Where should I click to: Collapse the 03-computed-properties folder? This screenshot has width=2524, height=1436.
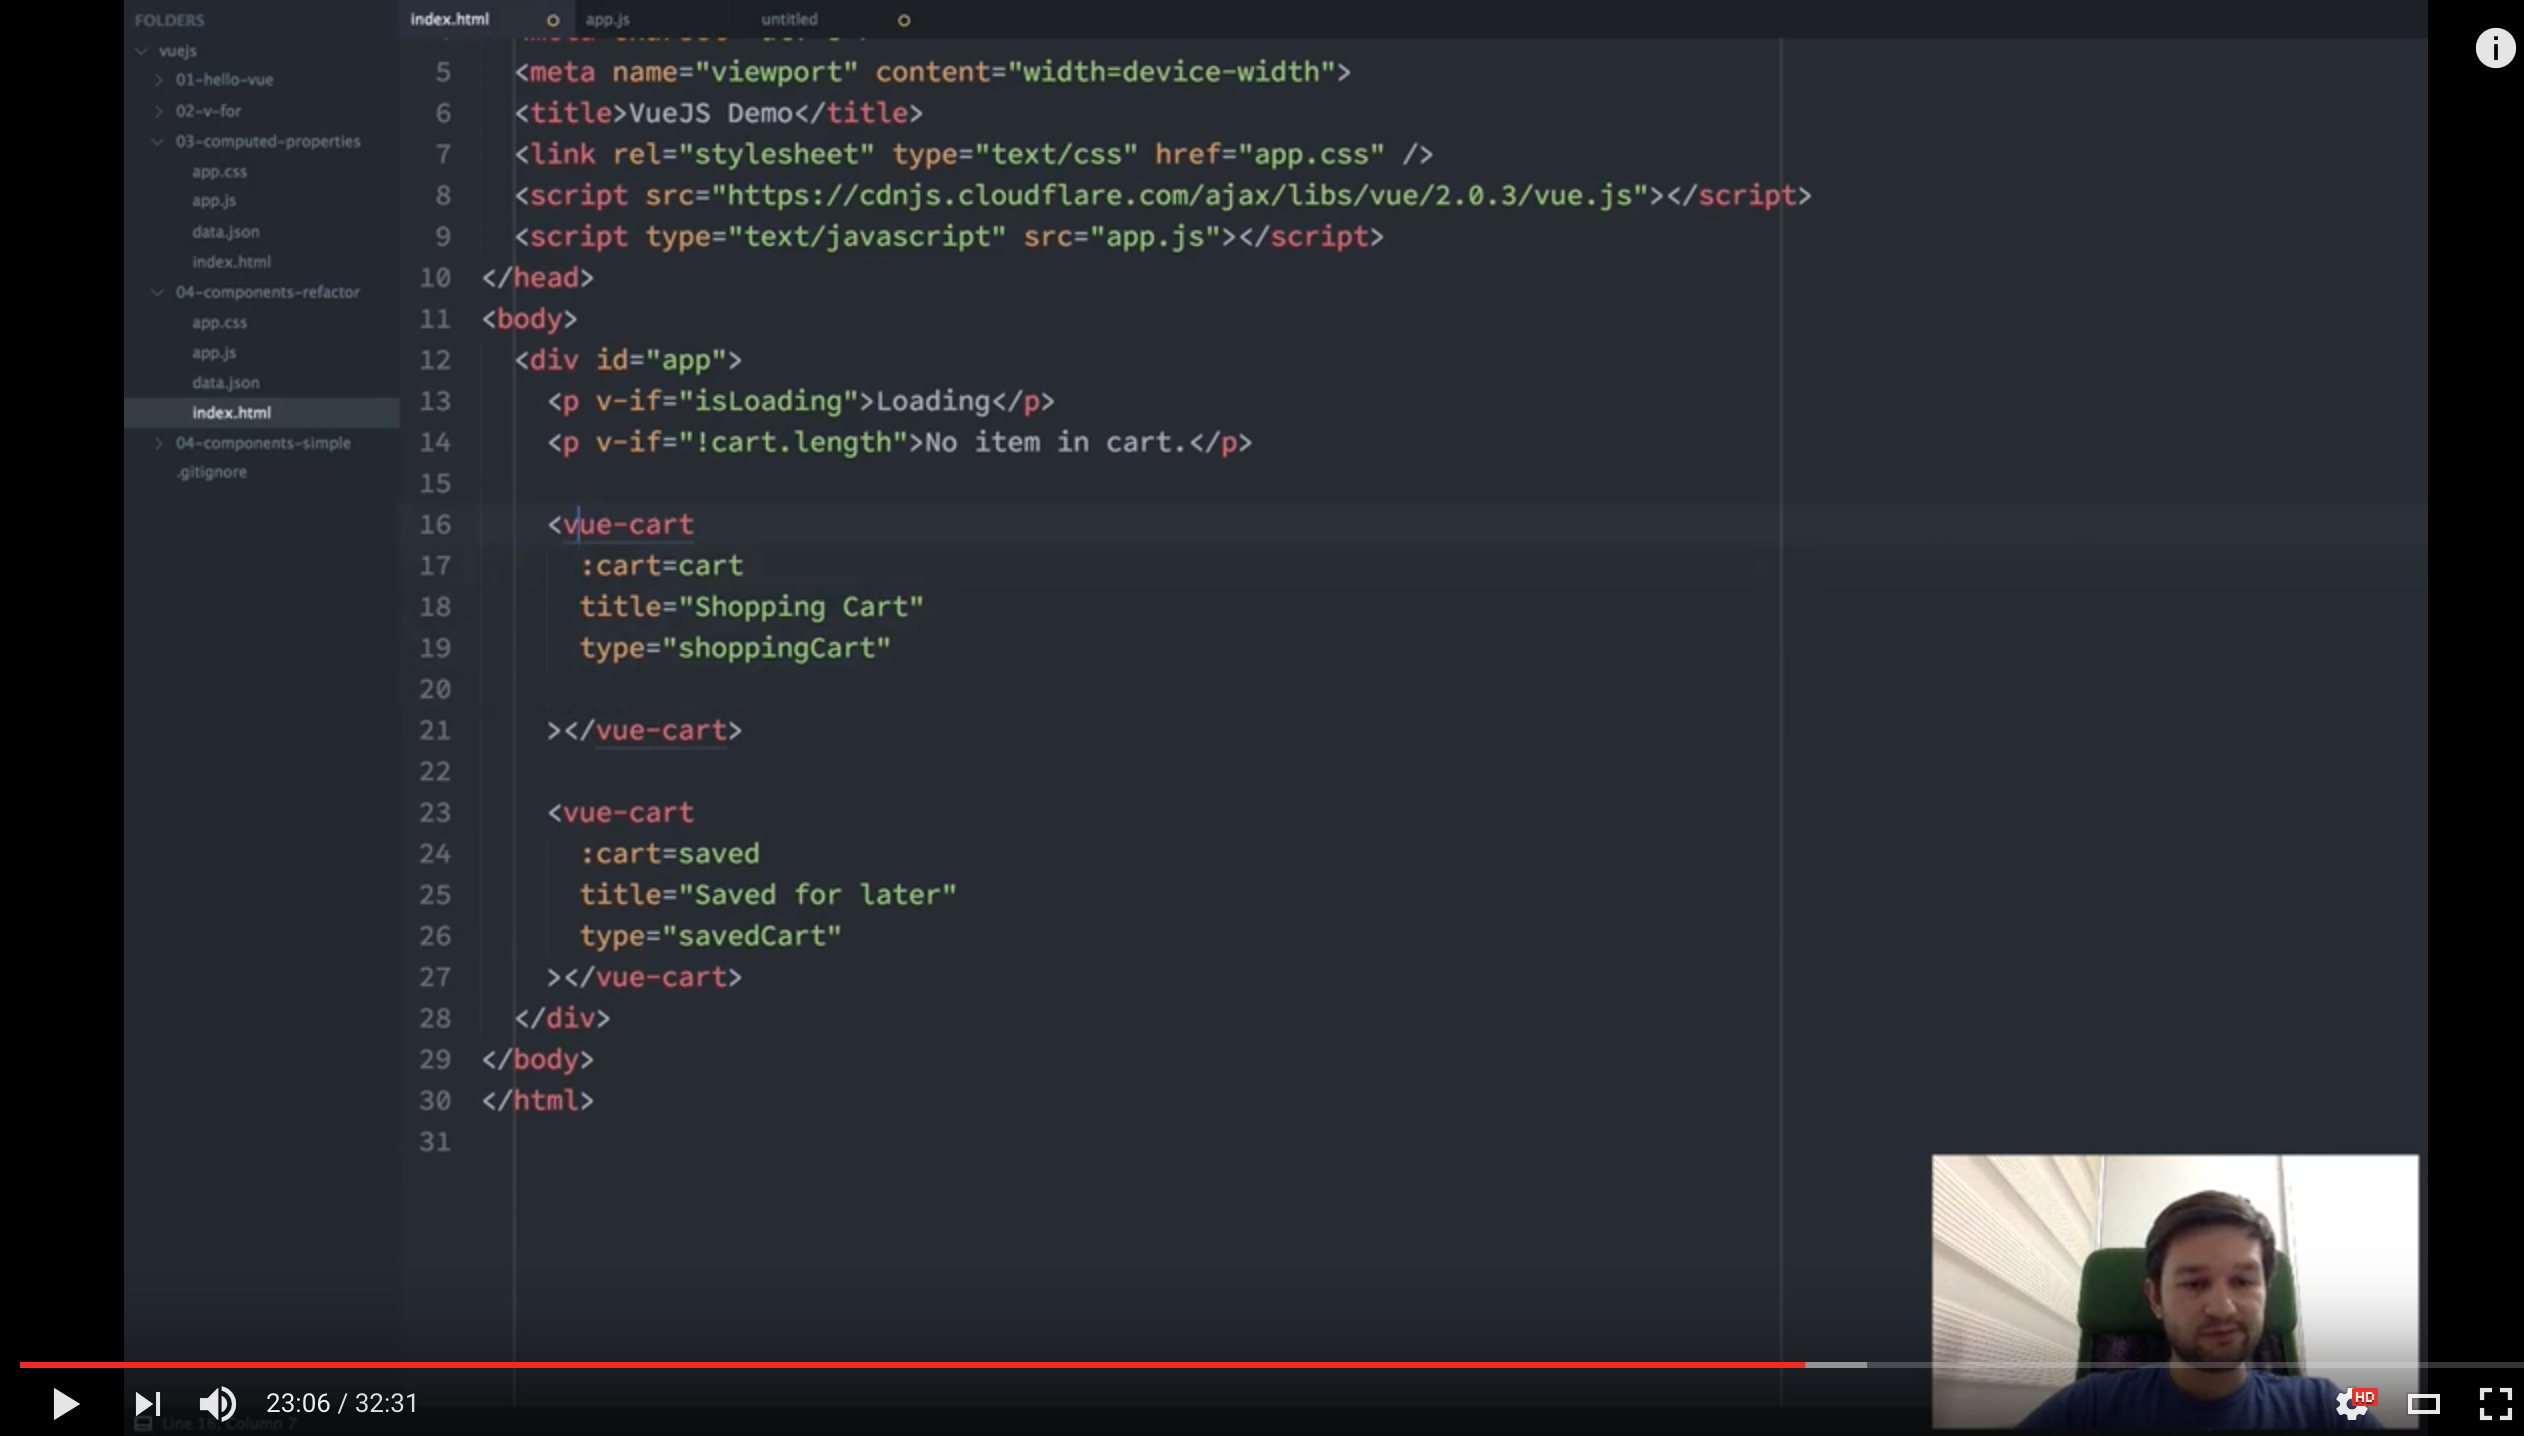click(158, 141)
